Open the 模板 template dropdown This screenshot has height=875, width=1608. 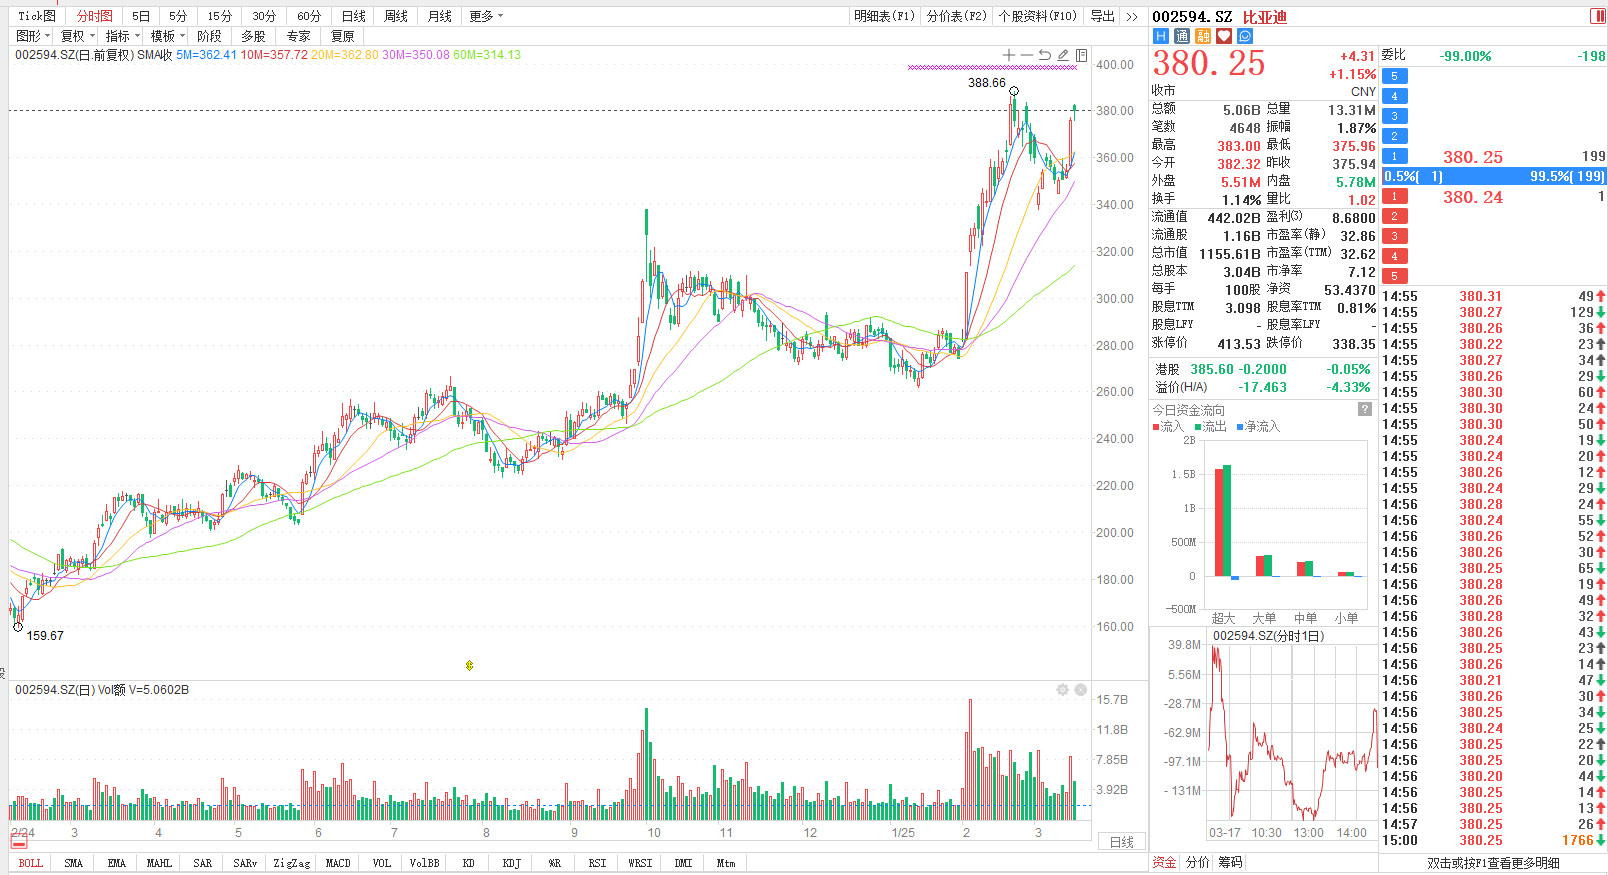[168, 36]
